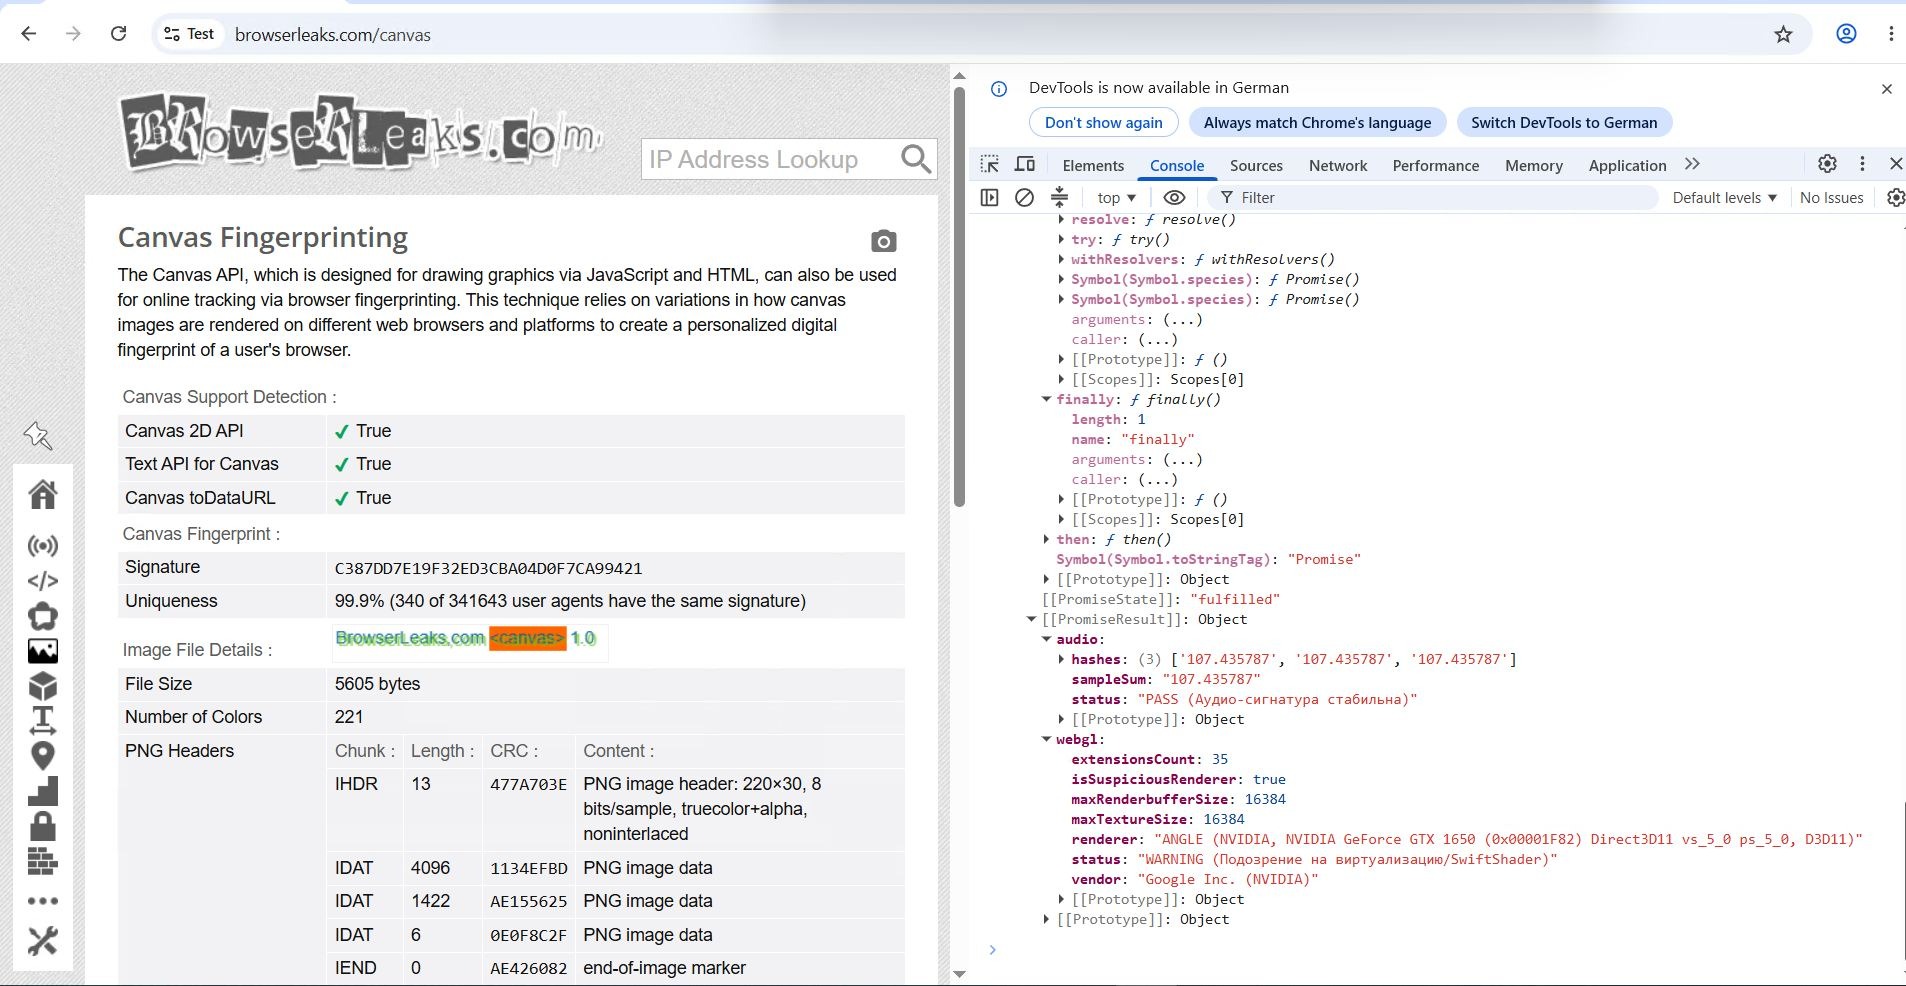Switch to the Elements tab
The height and width of the screenshot is (986, 1906).
click(1093, 165)
